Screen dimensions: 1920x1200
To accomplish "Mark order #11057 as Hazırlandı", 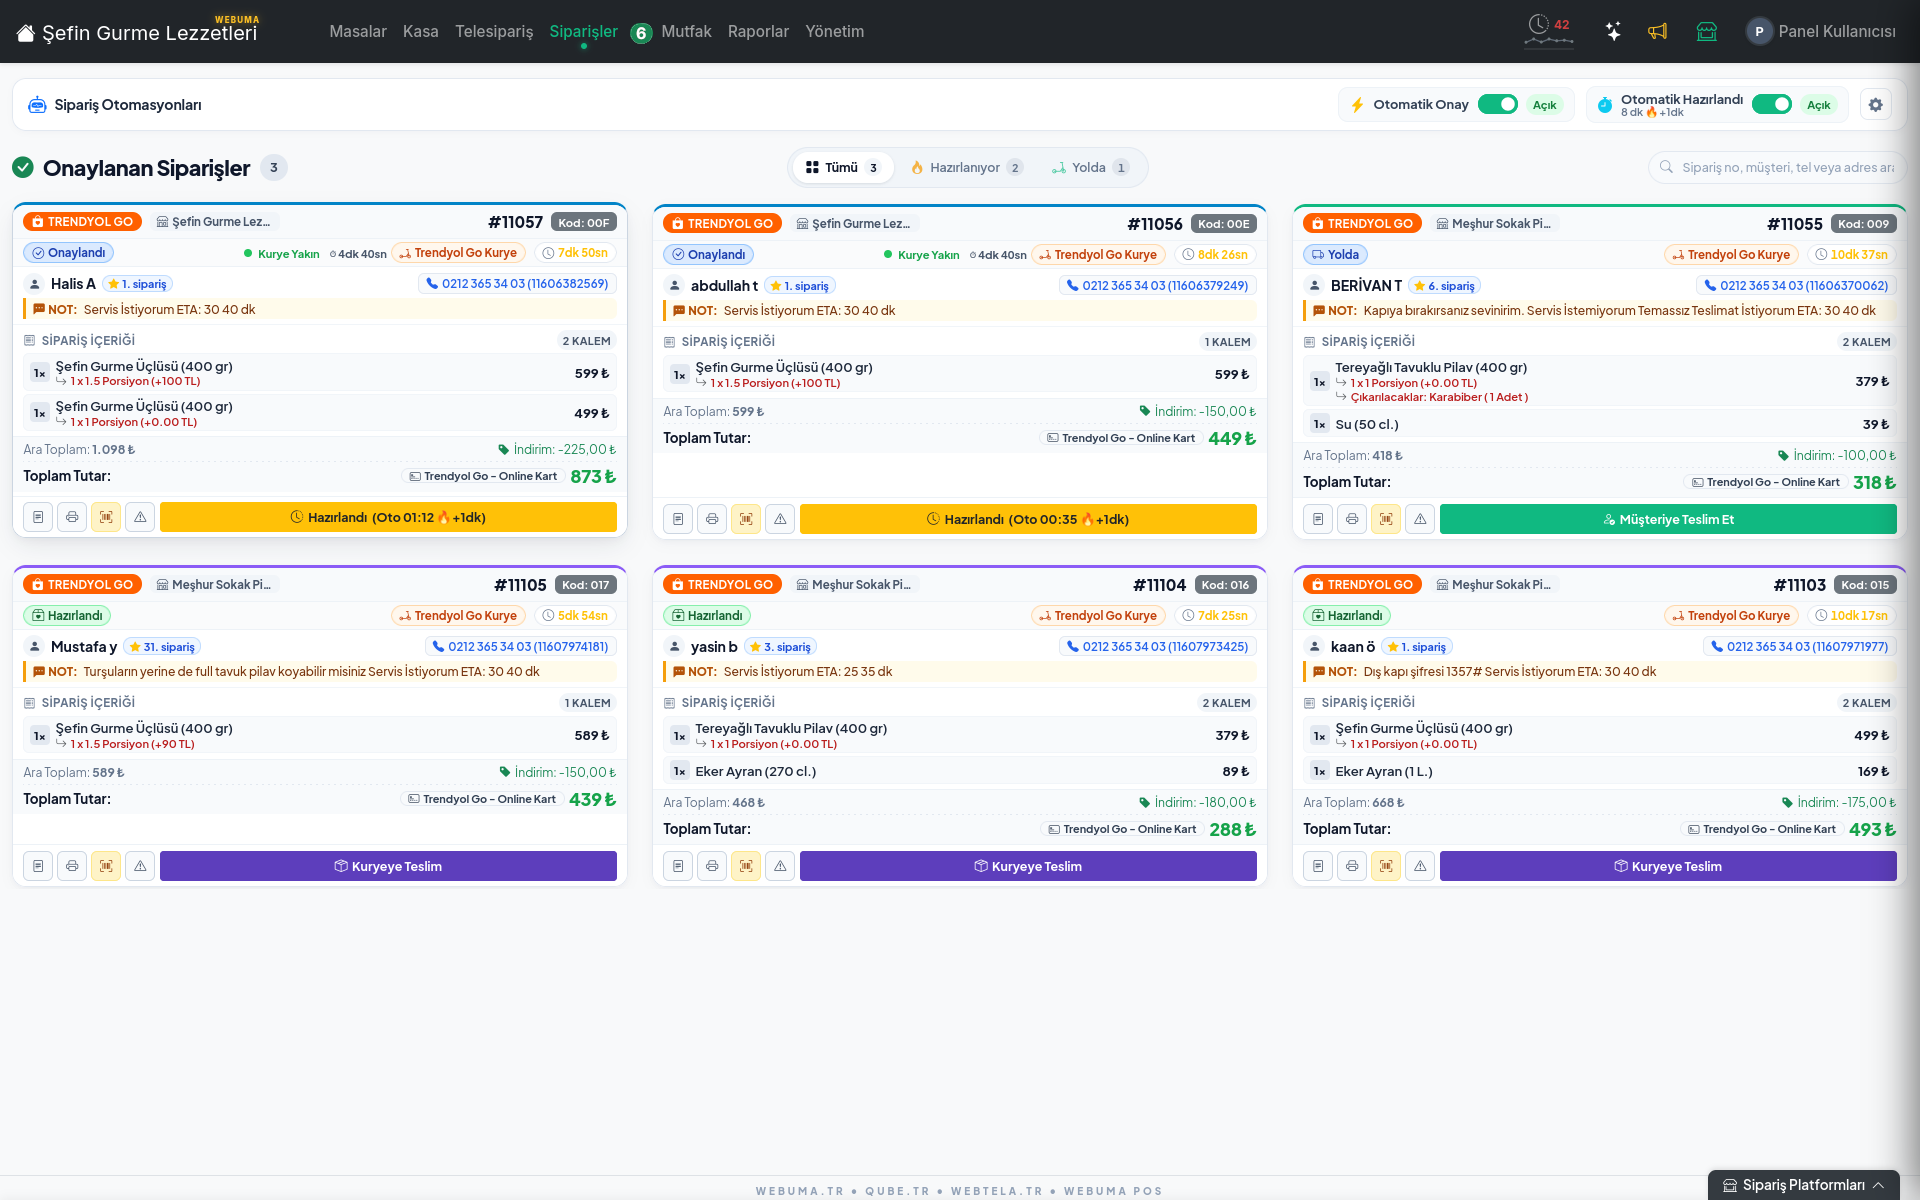I will click(x=388, y=517).
